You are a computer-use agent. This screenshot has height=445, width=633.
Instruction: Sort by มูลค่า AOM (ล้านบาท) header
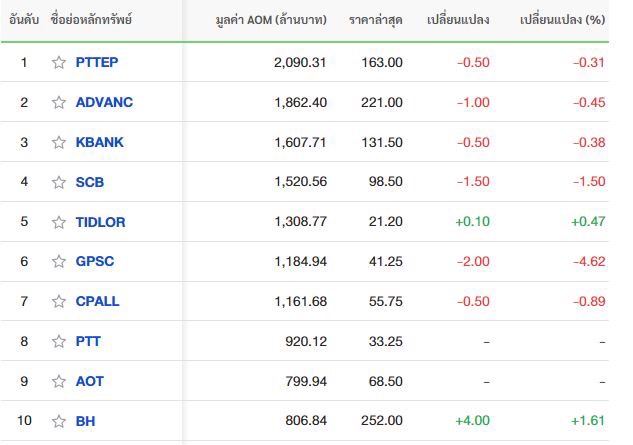(x=271, y=19)
